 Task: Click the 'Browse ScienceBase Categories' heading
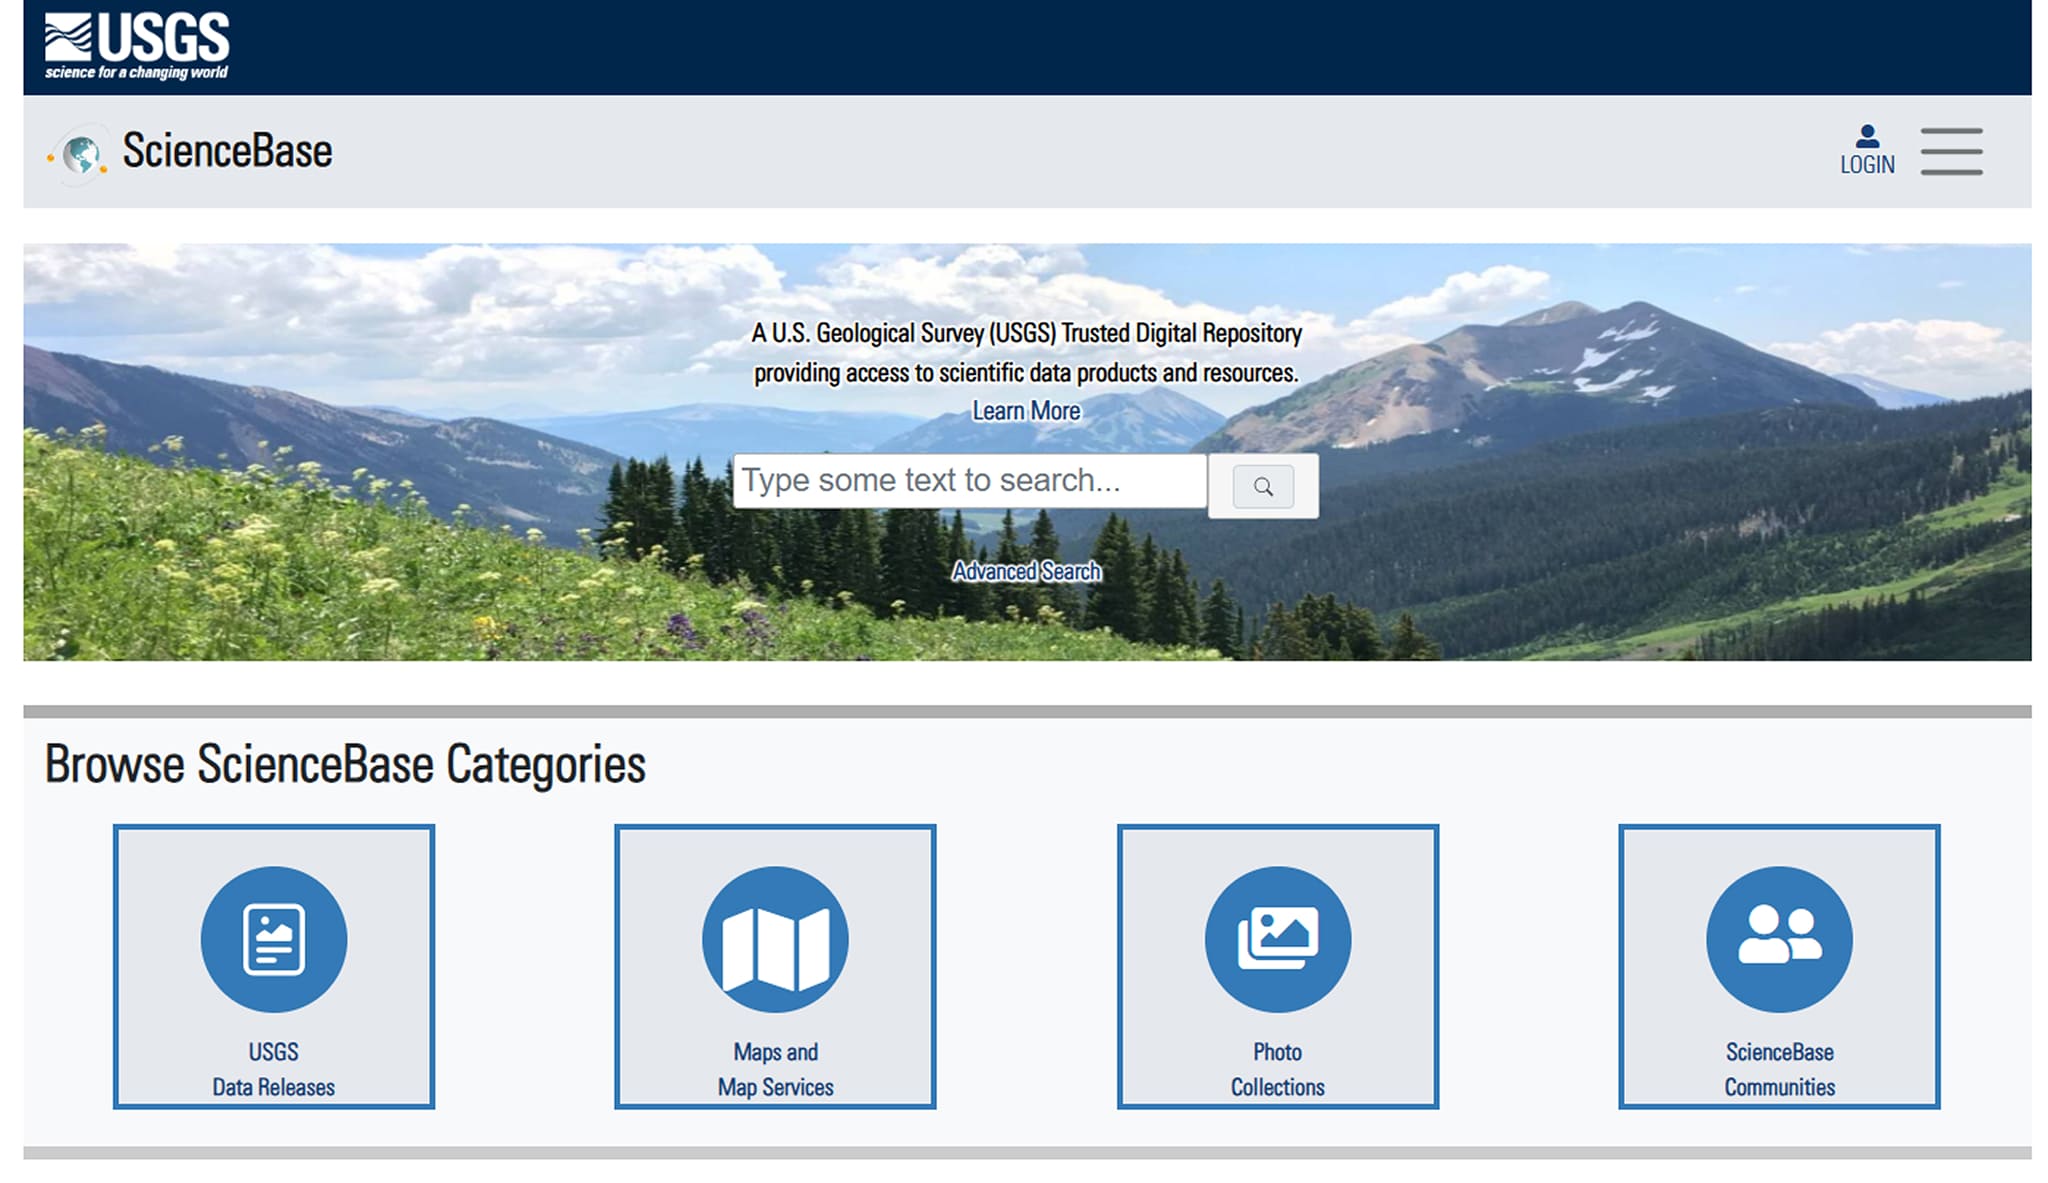coord(345,764)
